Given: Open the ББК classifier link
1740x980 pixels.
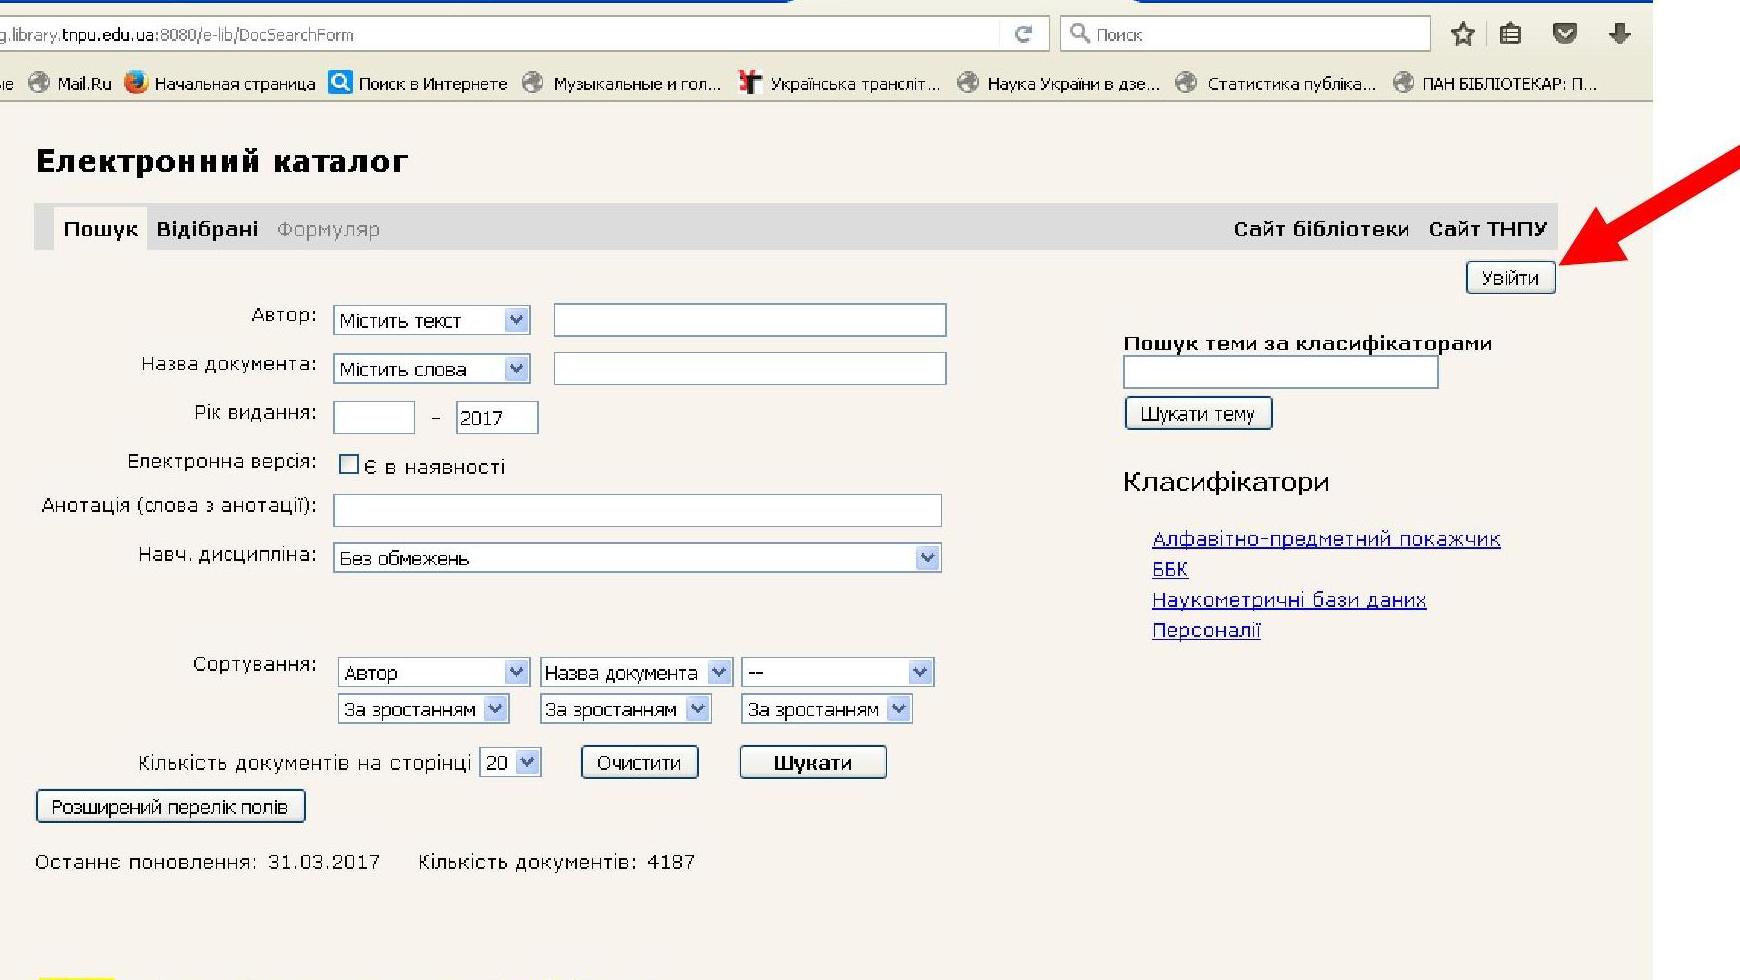Looking at the screenshot, I should click(x=1170, y=569).
